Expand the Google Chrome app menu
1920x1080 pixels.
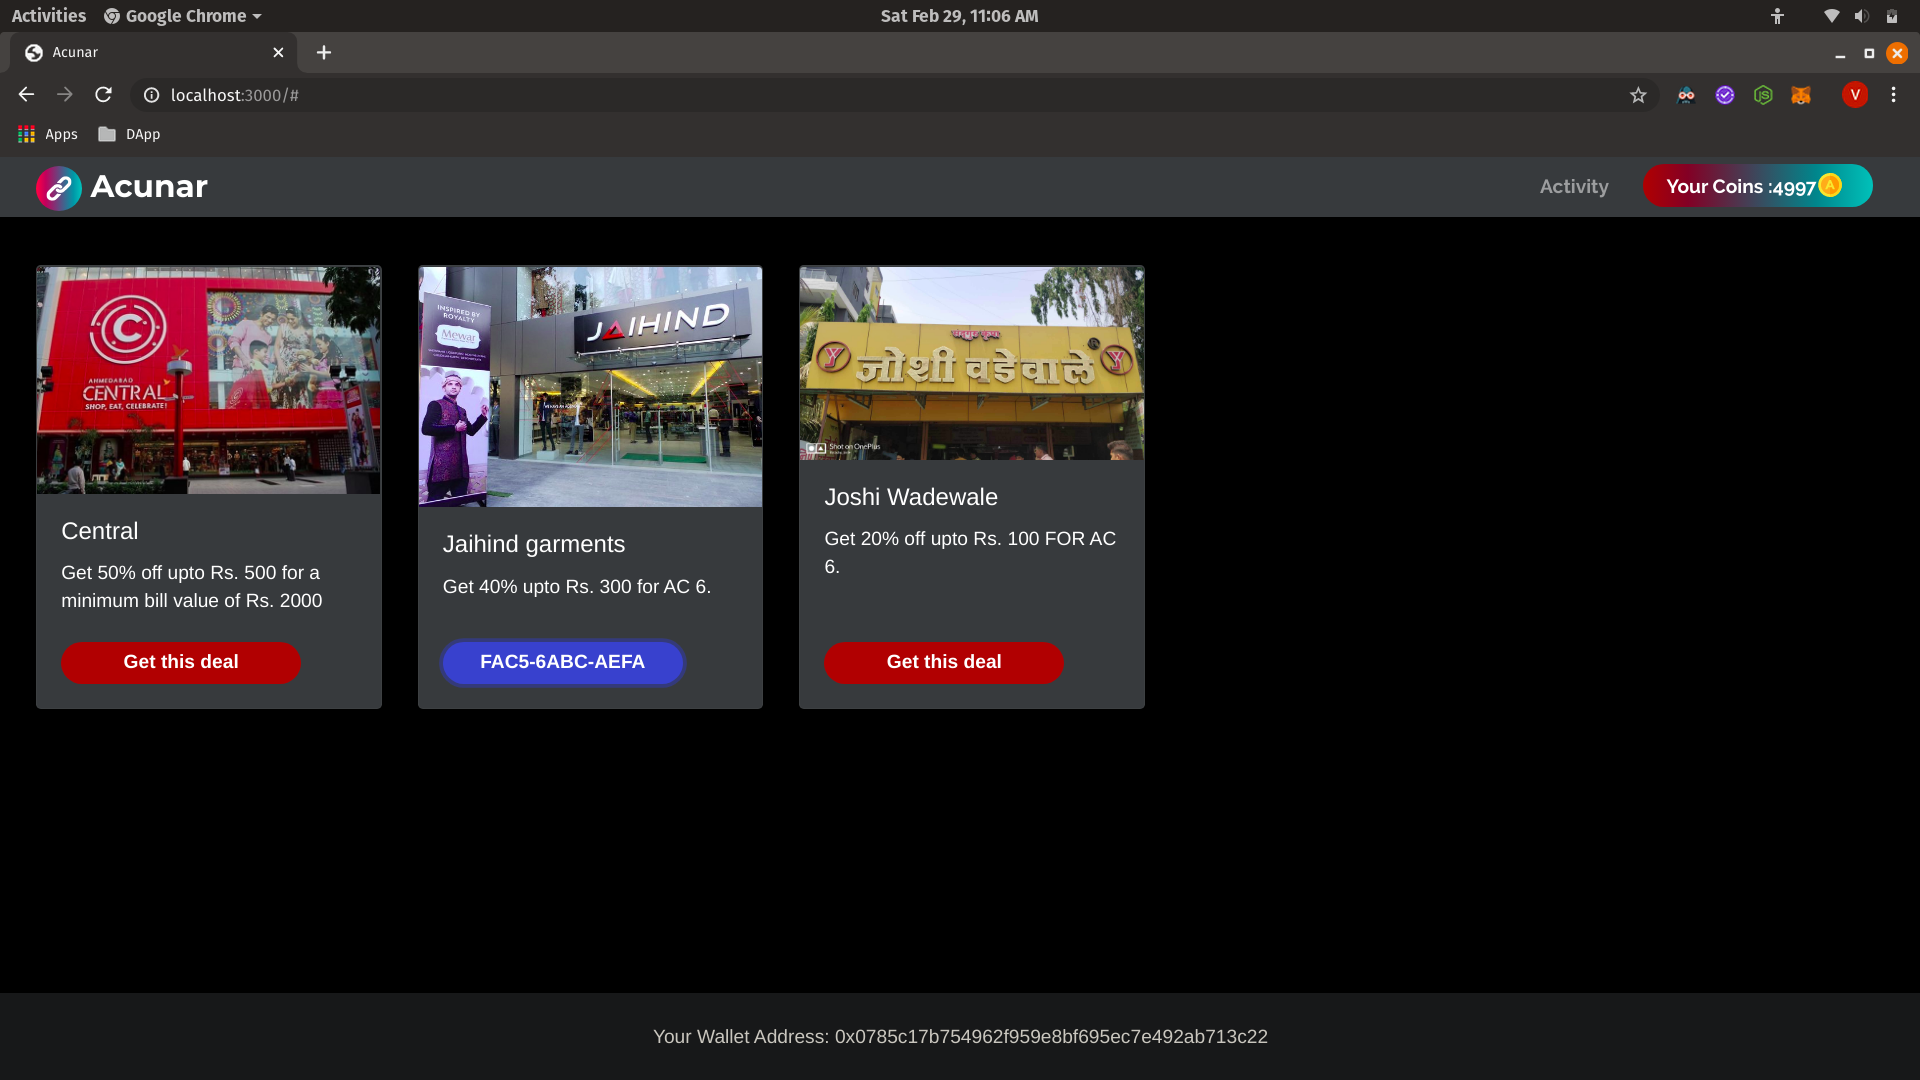pos(183,16)
